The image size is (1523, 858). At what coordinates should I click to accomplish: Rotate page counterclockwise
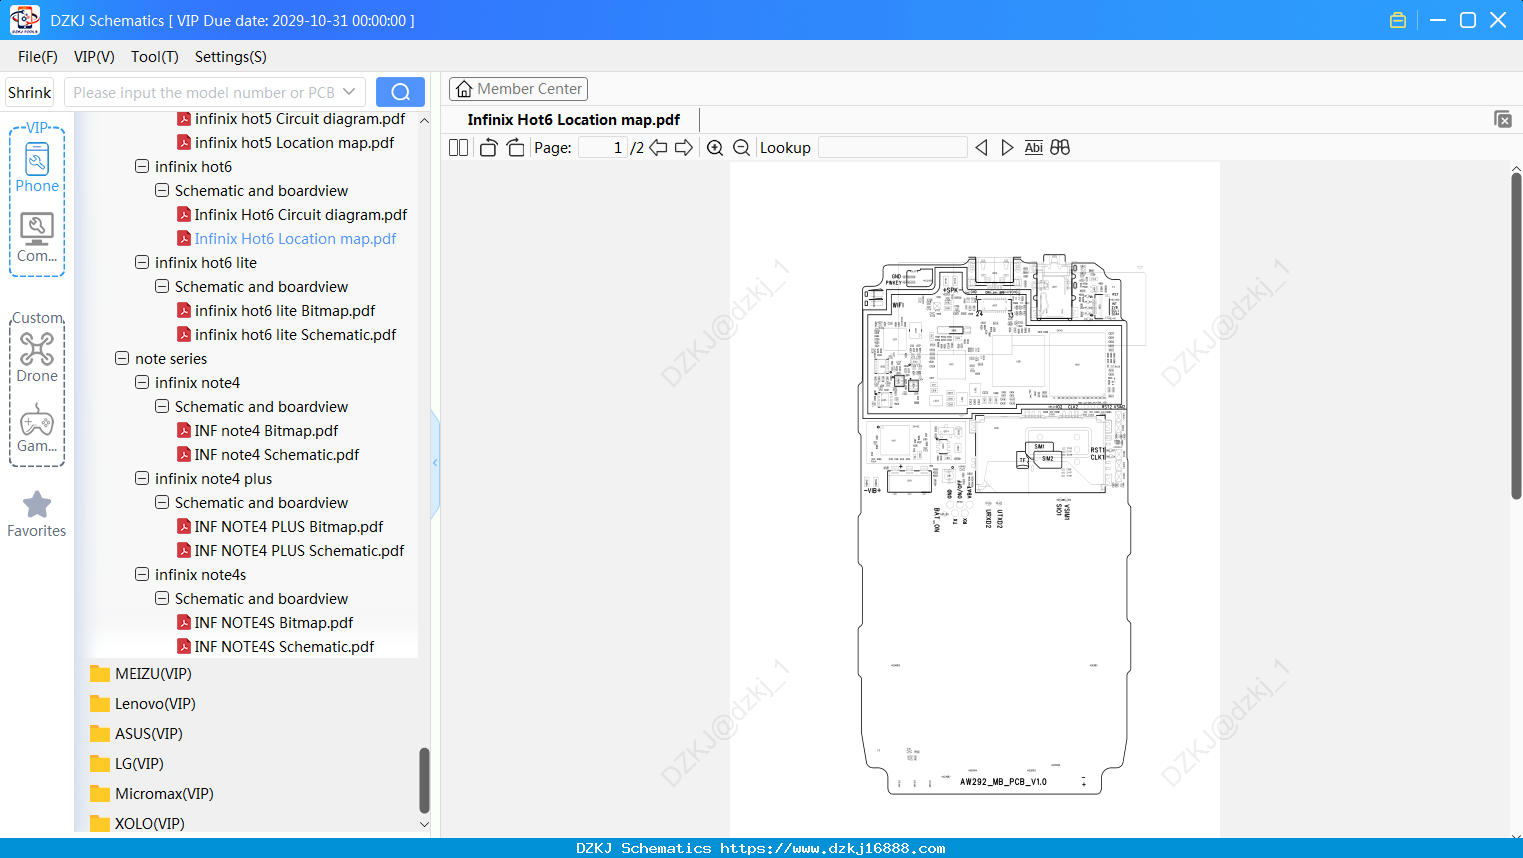coord(488,148)
